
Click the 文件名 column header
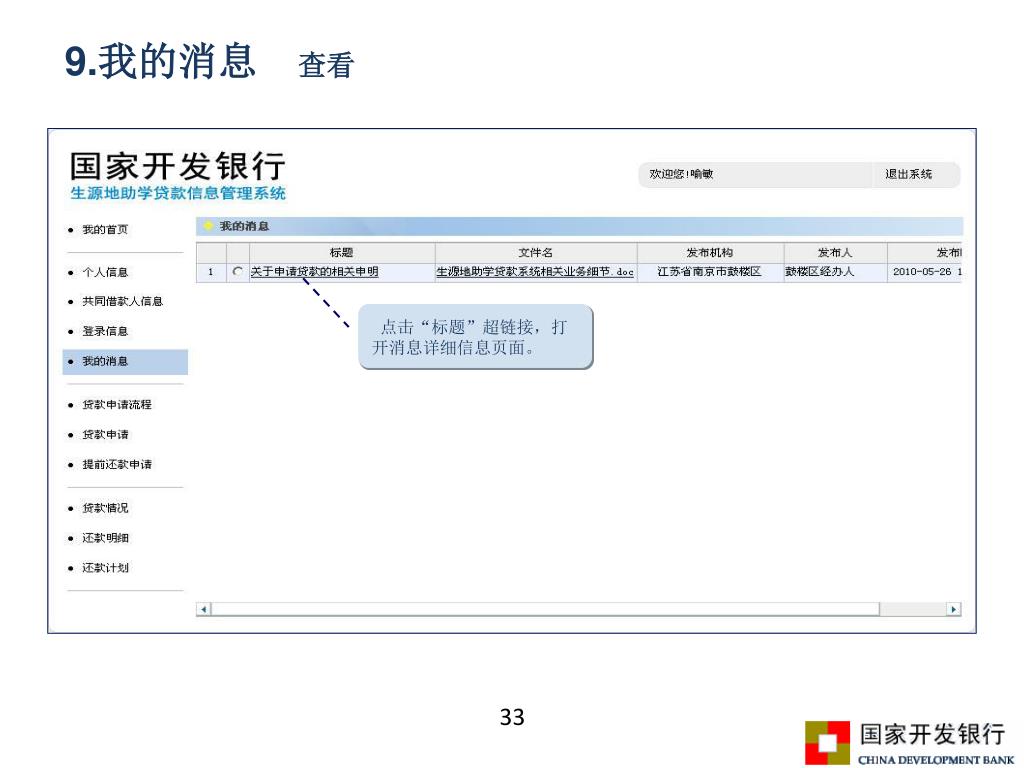coord(536,253)
